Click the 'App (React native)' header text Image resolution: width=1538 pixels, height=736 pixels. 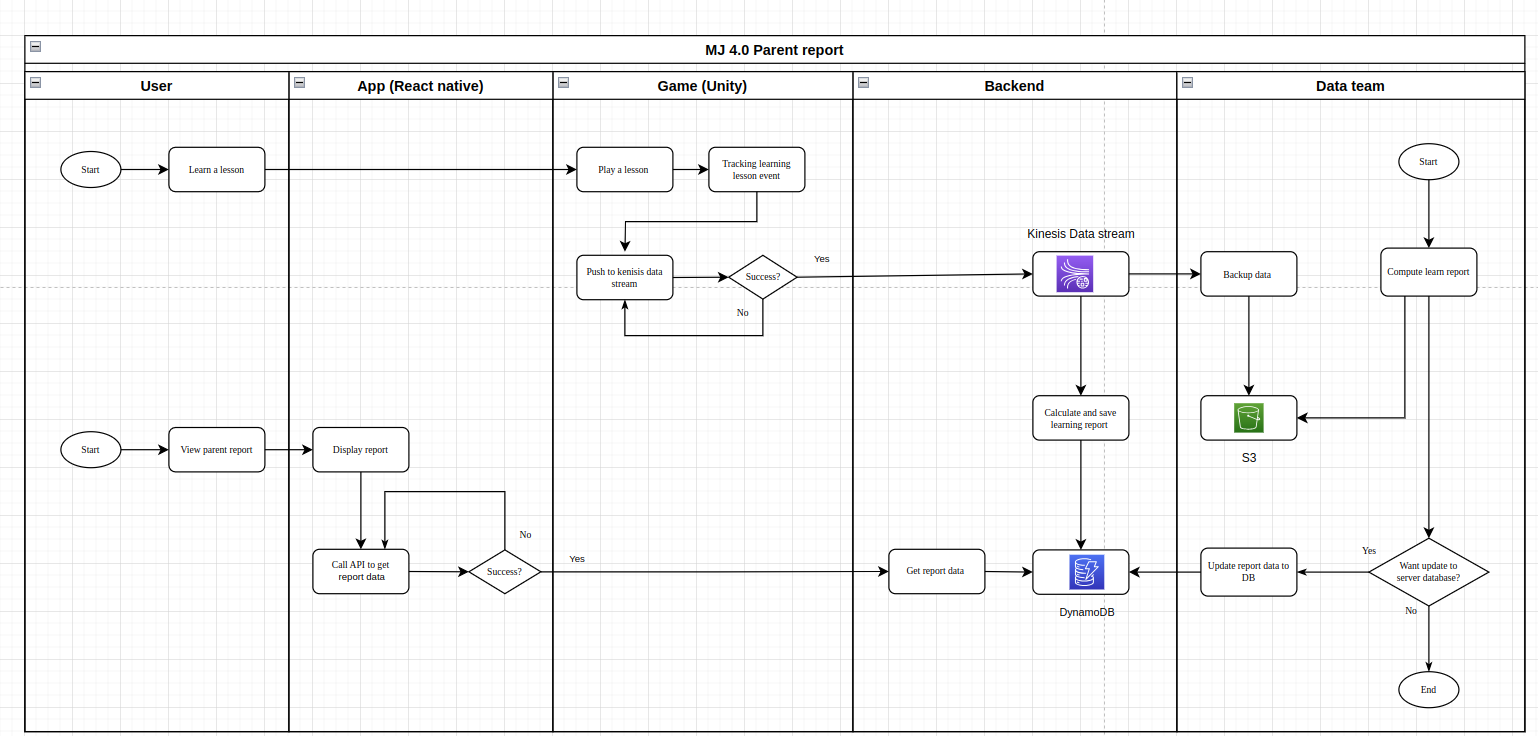tap(420, 86)
